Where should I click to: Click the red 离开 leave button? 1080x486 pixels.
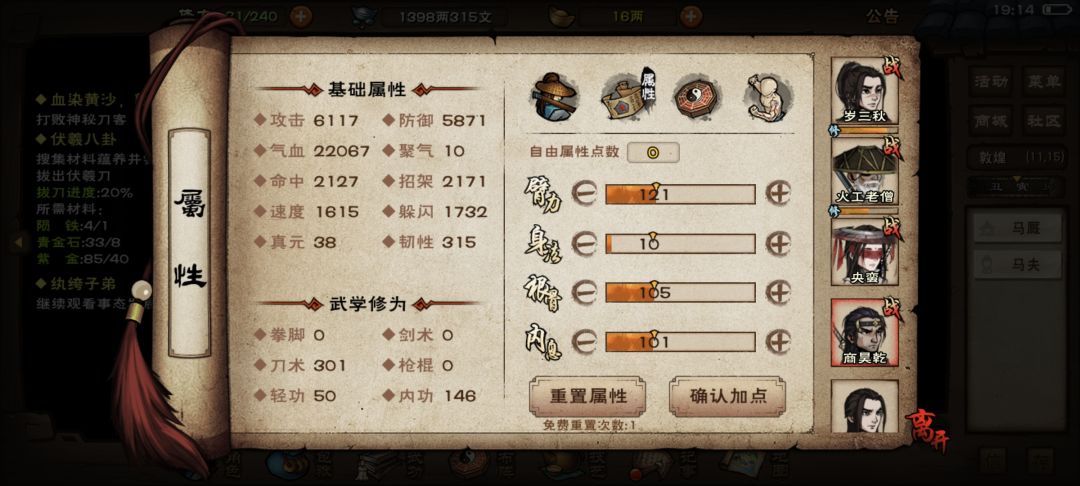click(926, 430)
